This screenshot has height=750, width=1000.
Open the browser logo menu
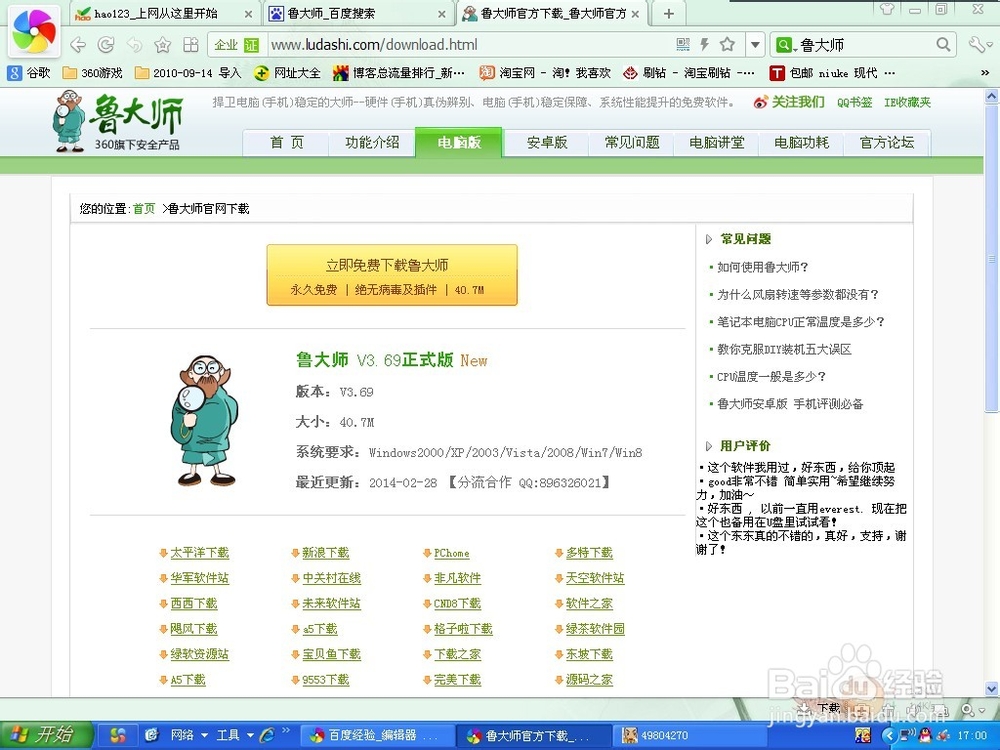(x=34, y=31)
